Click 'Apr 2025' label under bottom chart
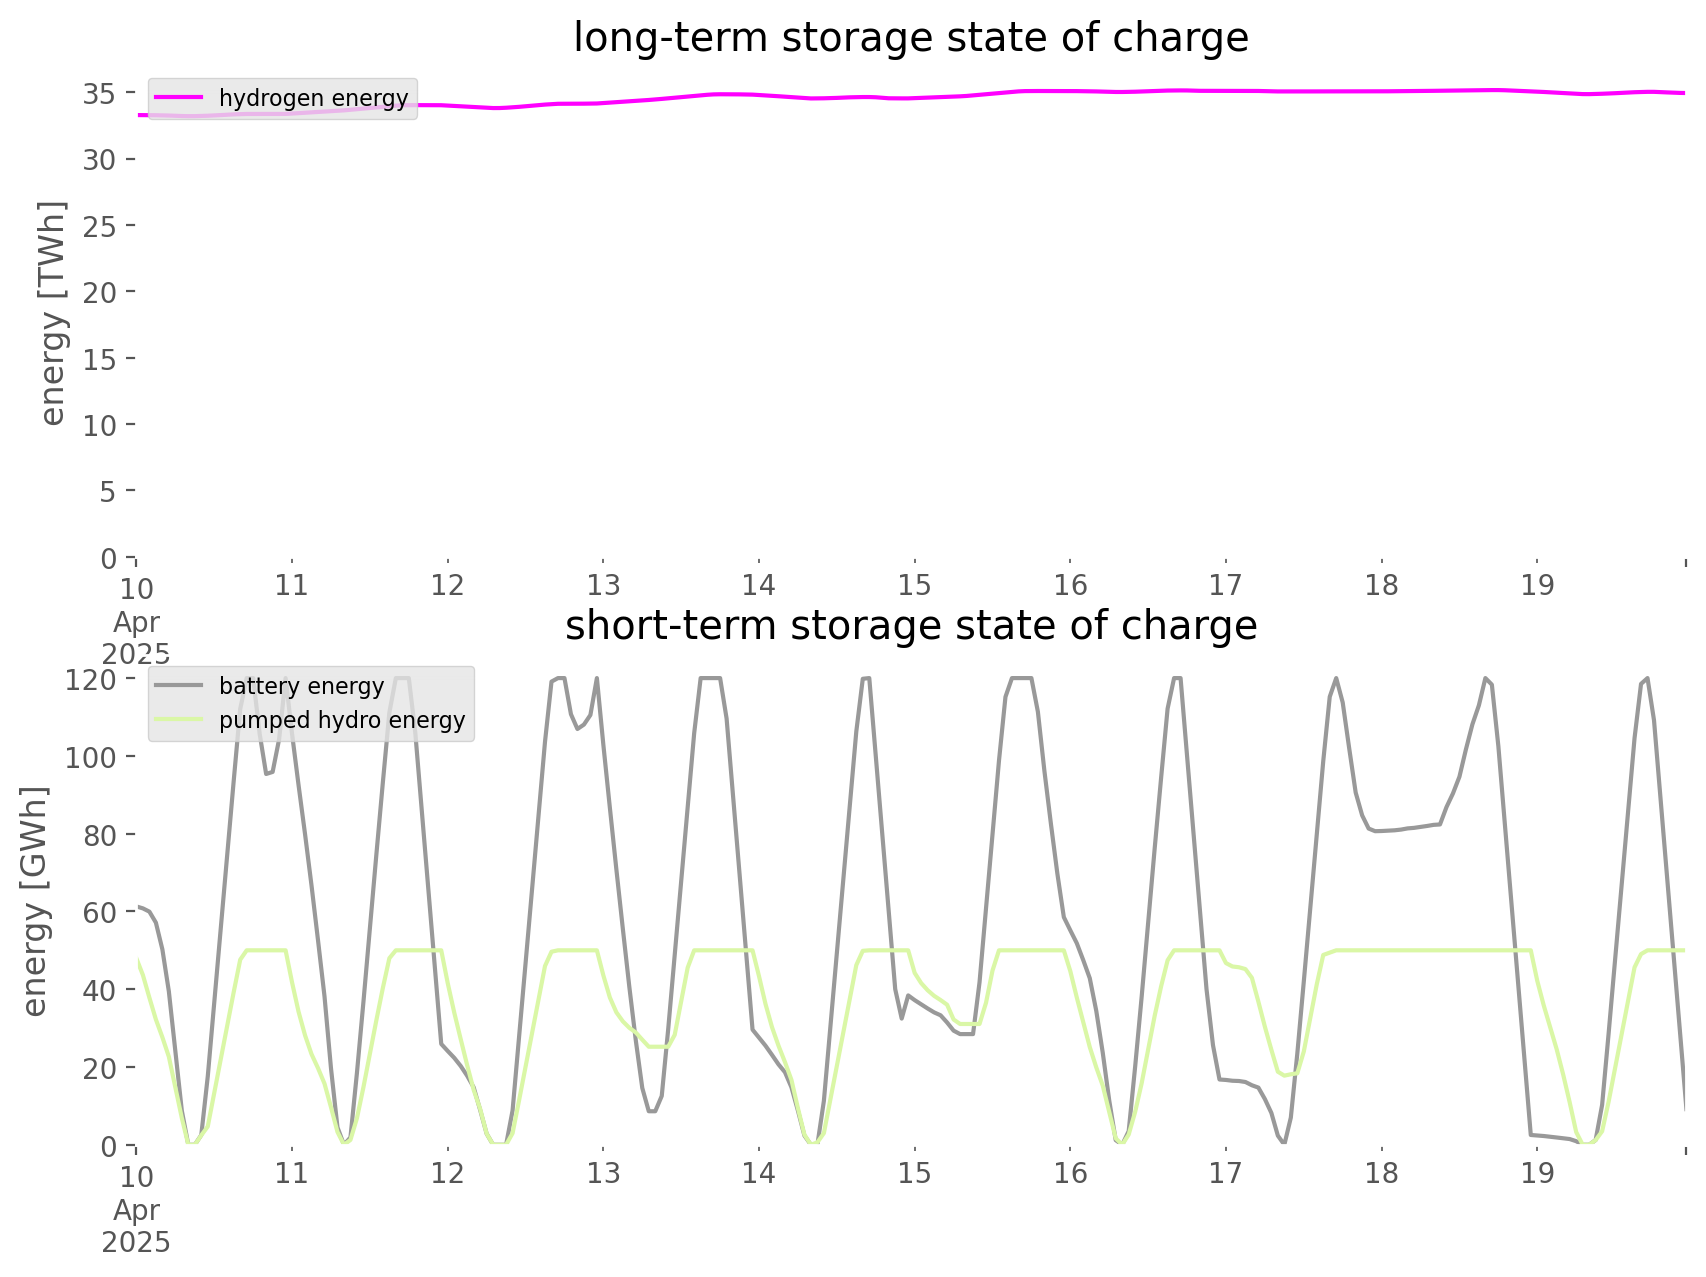This screenshot has width=1706, height=1277. tap(136, 1226)
